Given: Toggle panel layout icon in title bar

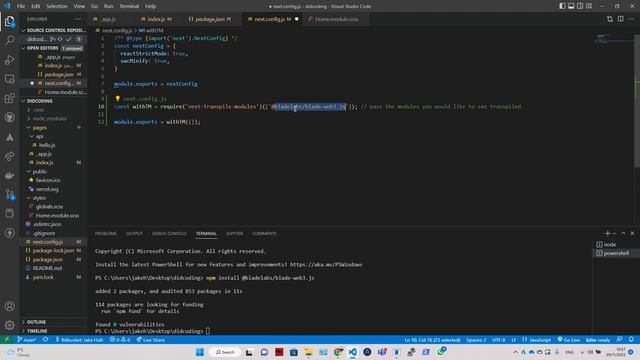Looking at the screenshot, I should click(x=571, y=6).
